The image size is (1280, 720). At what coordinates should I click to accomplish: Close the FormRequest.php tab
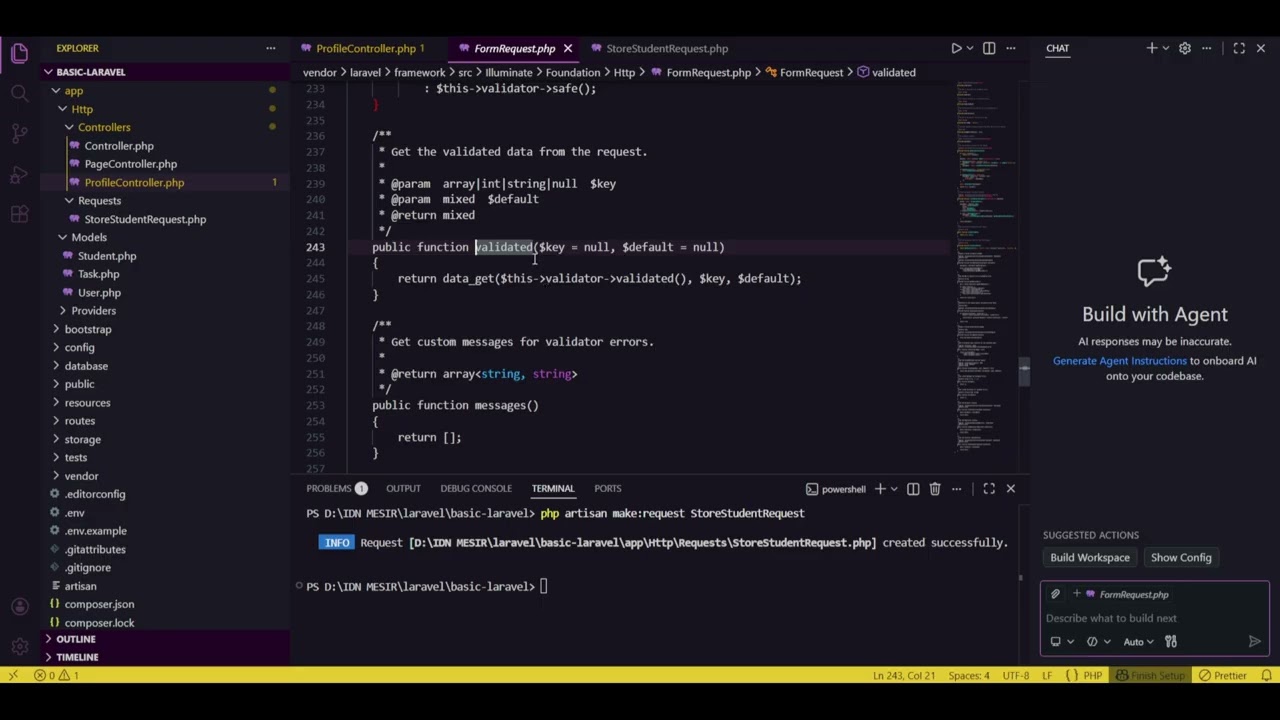click(567, 48)
